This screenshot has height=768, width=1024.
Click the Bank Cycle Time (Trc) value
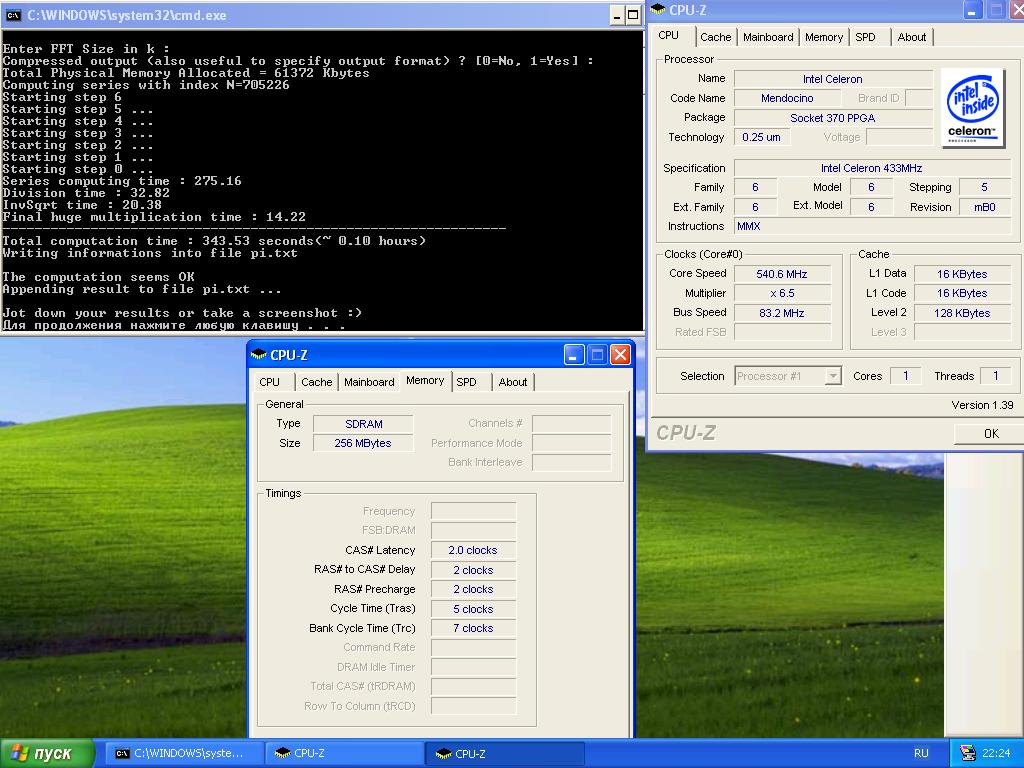[473, 628]
